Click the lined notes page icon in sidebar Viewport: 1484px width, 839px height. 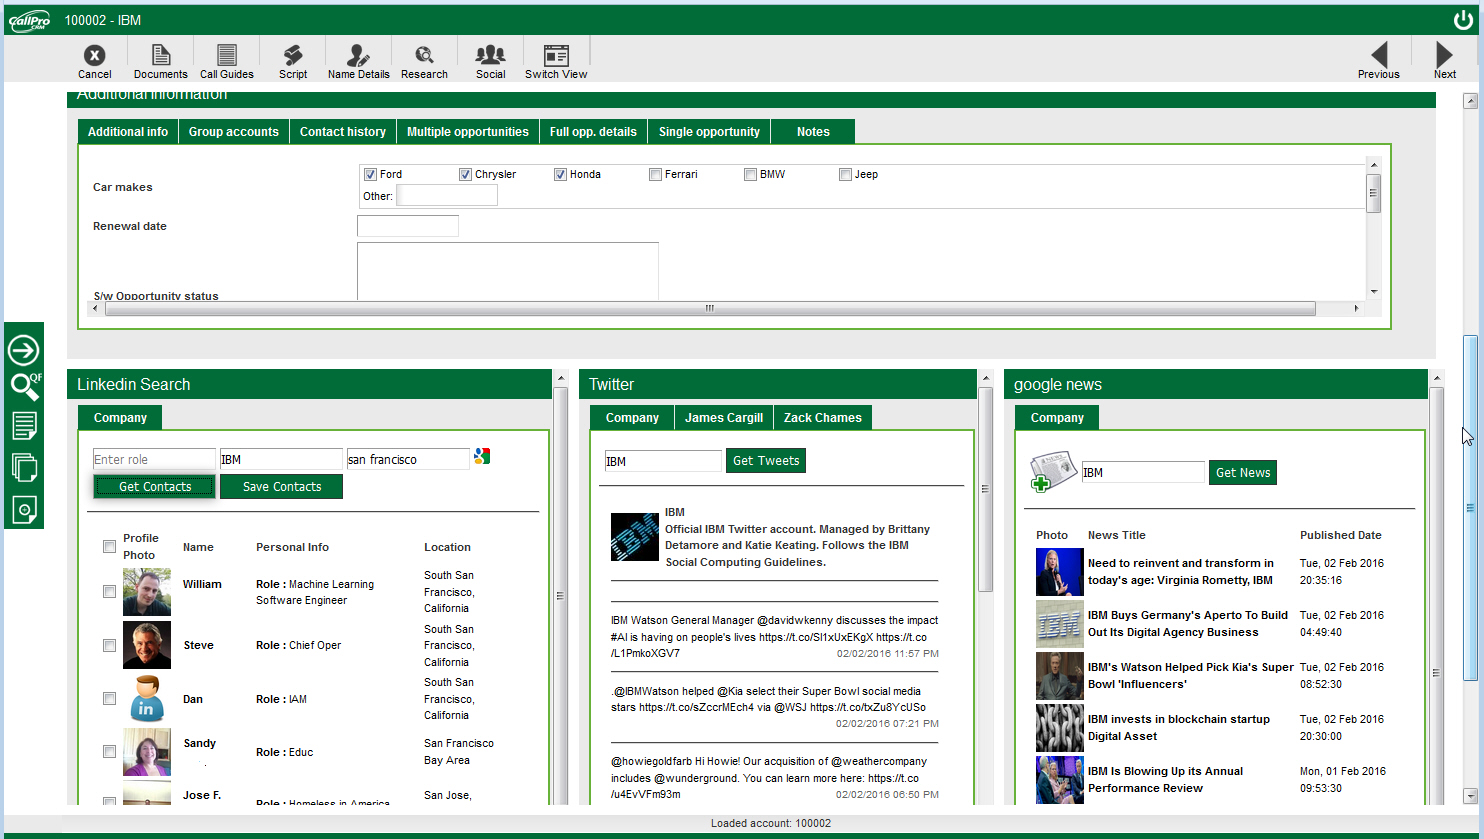click(x=24, y=425)
